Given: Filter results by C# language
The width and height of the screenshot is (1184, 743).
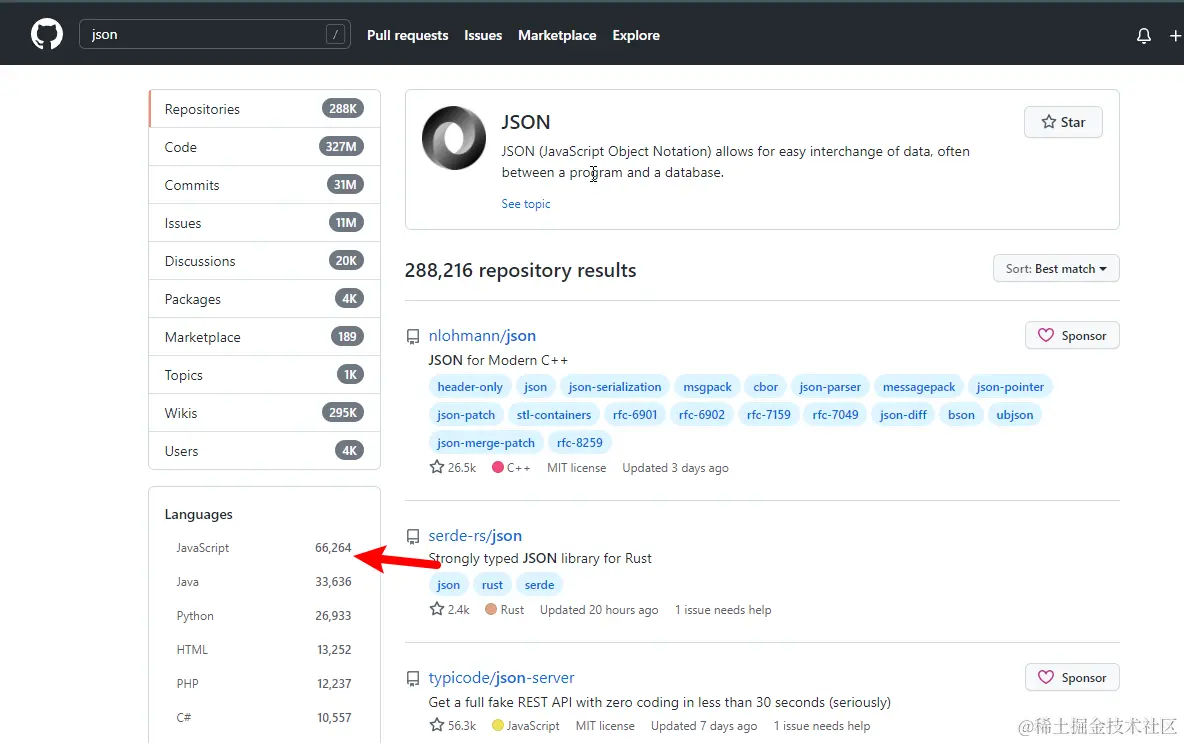Looking at the screenshot, I should click(264, 718).
